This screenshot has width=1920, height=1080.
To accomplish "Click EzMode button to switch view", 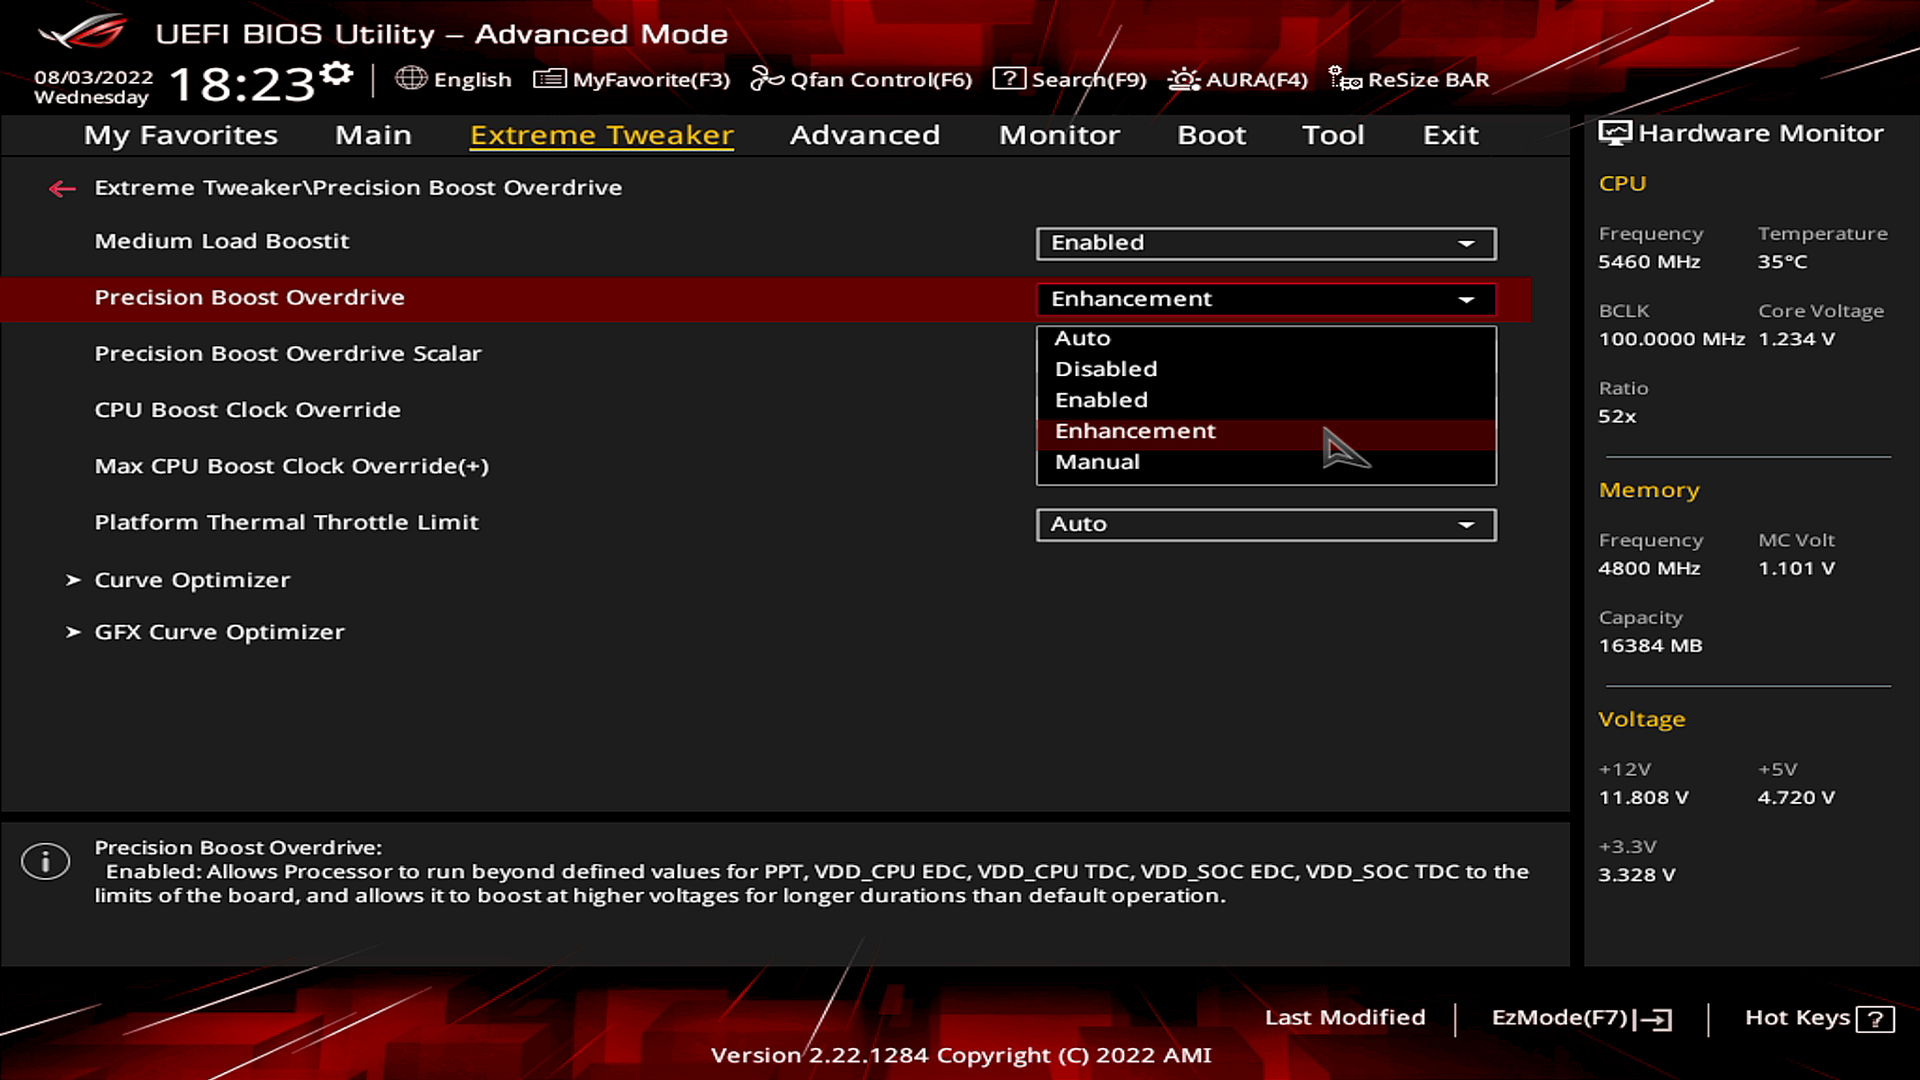I will 1578,1017.
